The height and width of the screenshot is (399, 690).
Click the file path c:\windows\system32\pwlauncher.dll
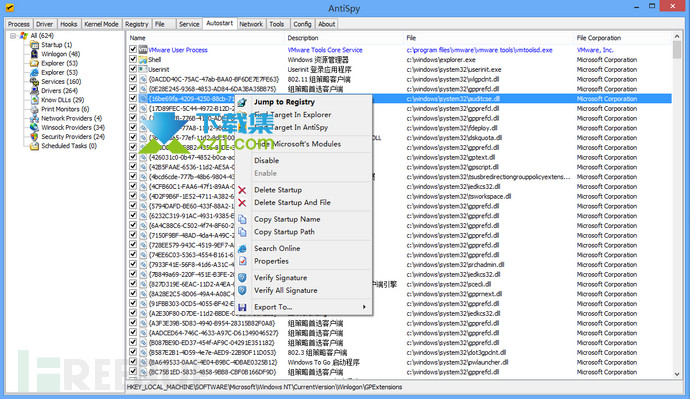tap(457, 362)
